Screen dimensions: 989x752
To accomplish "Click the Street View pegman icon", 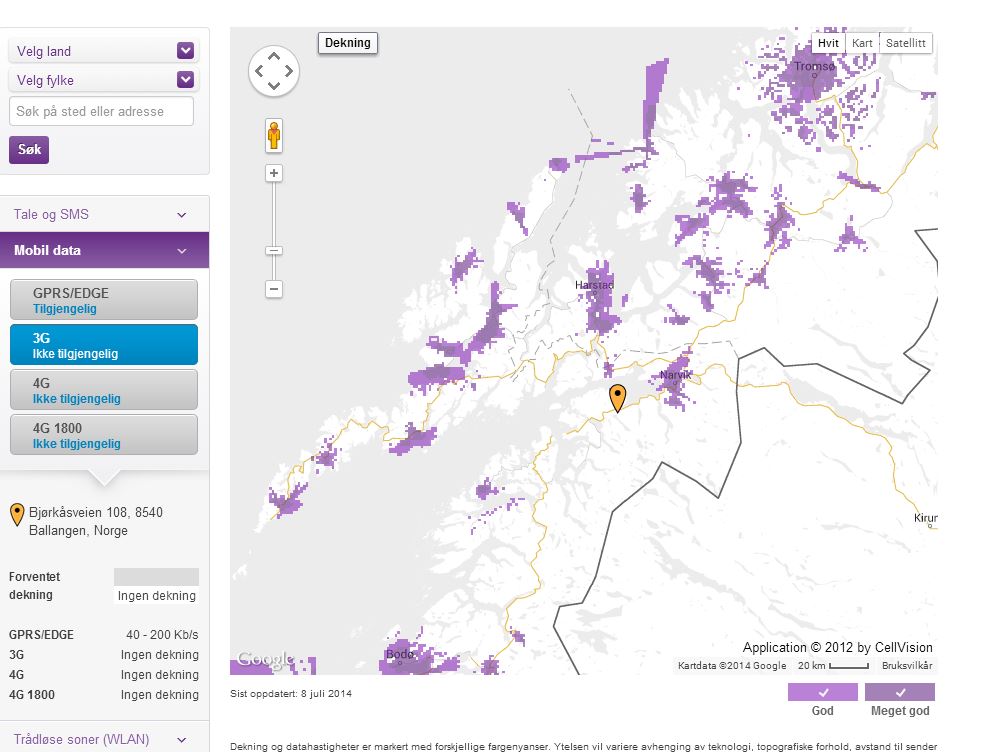I will pos(274,135).
